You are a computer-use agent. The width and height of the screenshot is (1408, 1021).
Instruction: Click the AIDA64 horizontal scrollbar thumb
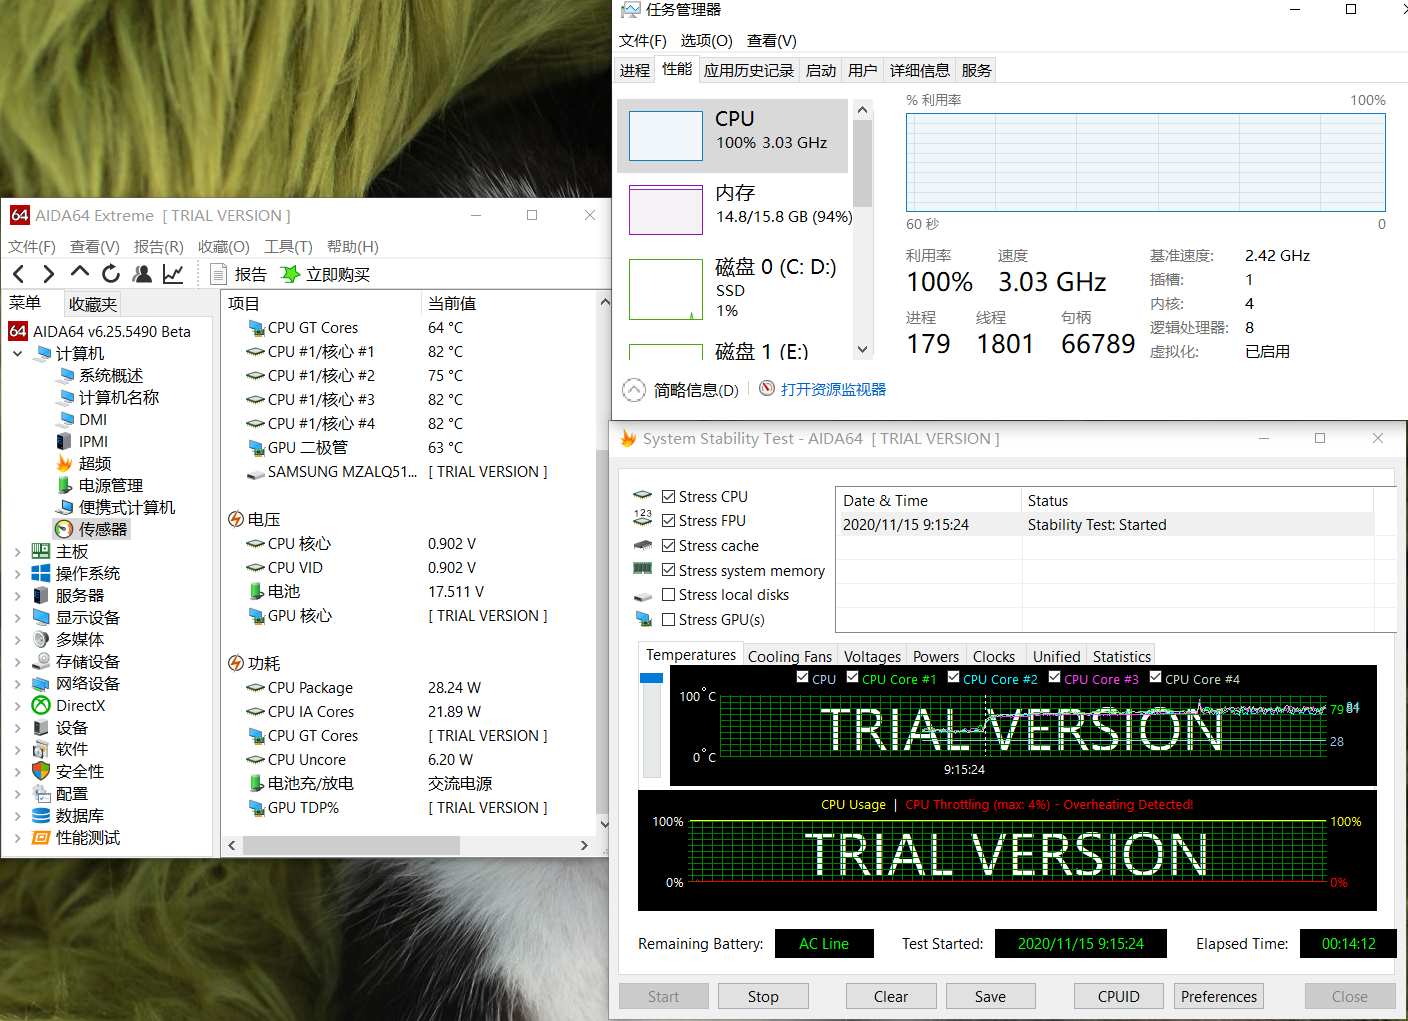click(351, 845)
